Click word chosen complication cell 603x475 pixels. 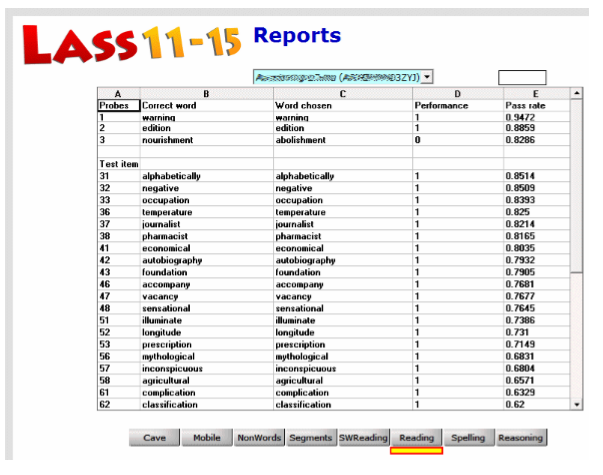point(343,392)
